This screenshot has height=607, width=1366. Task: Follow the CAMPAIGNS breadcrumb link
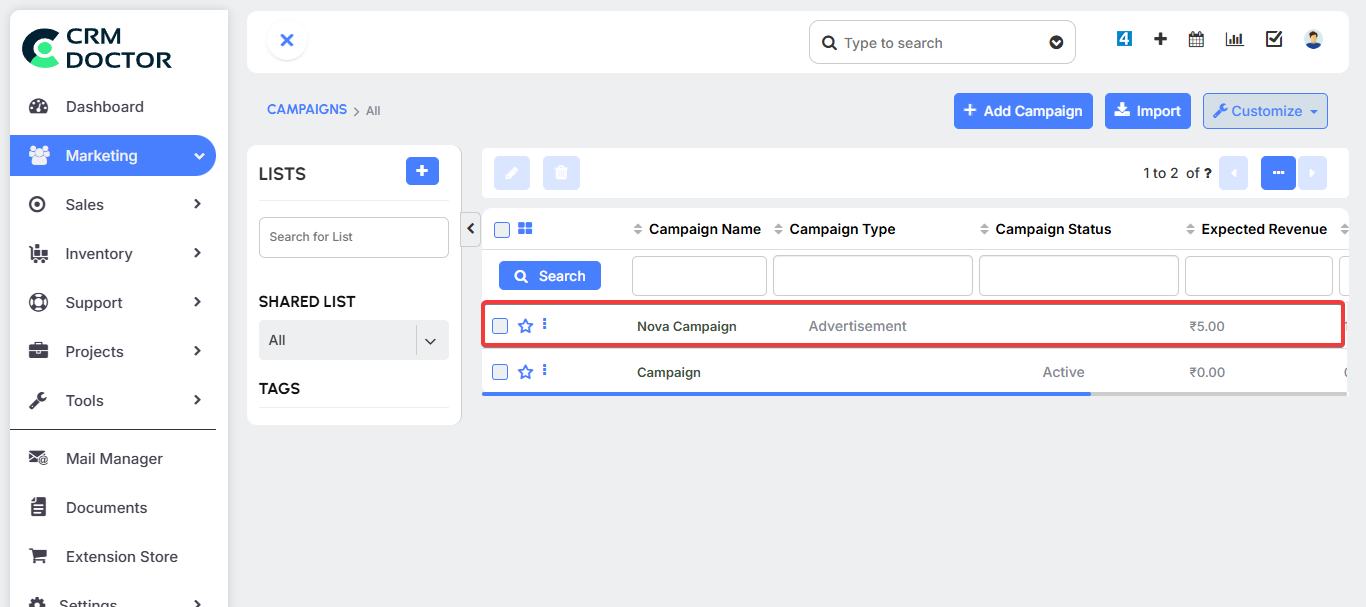pos(307,109)
